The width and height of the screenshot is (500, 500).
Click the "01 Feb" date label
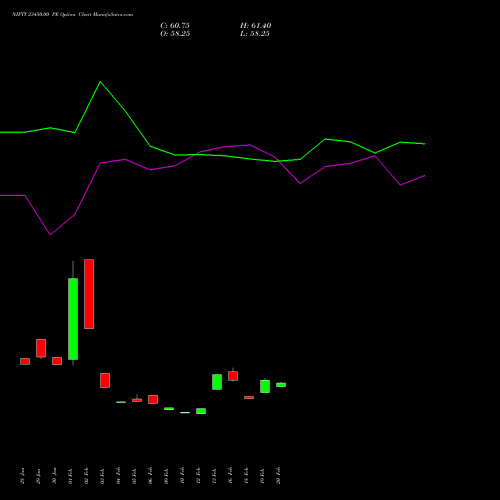point(71,476)
